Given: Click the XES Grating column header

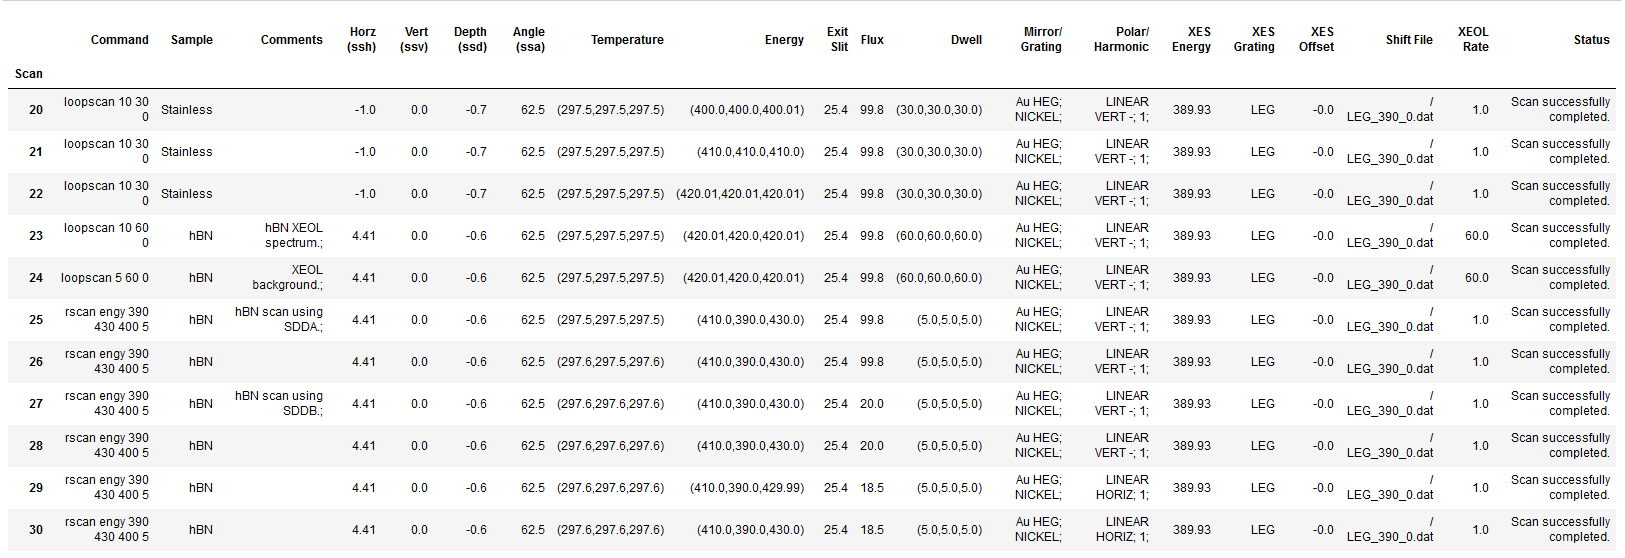Looking at the screenshot, I should 1254,39.
